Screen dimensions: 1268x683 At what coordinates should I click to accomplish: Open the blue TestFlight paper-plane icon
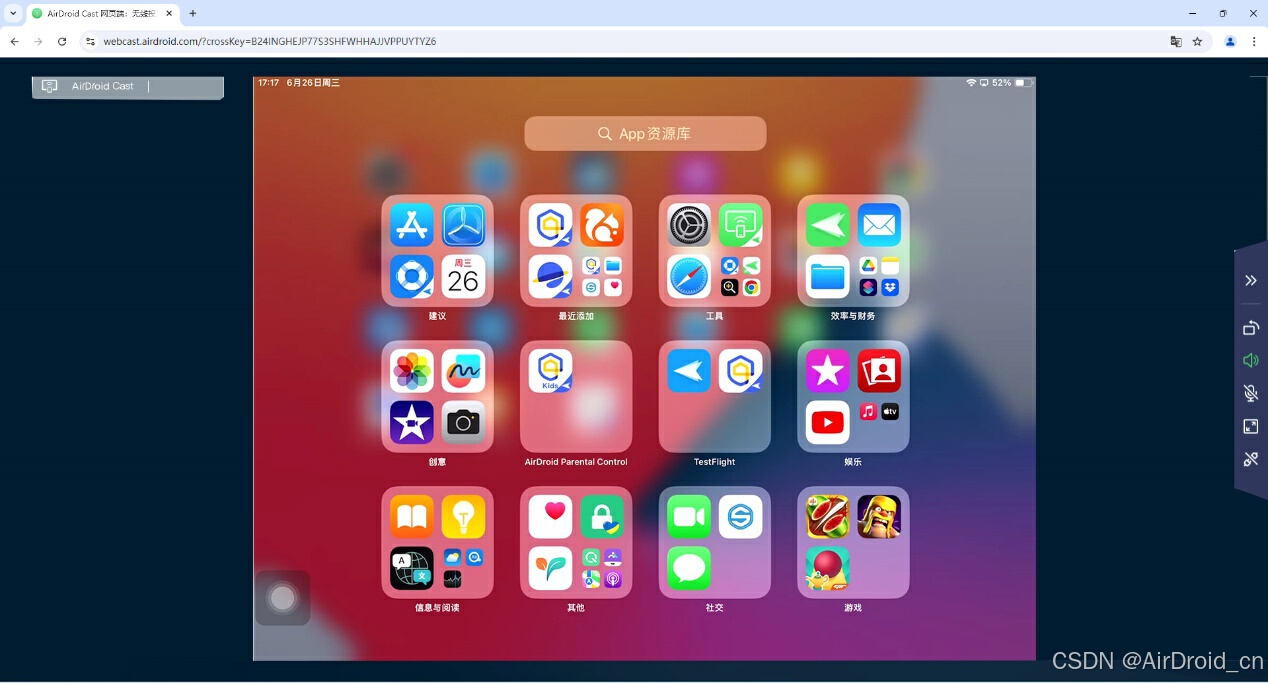pyautogui.click(x=689, y=371)
